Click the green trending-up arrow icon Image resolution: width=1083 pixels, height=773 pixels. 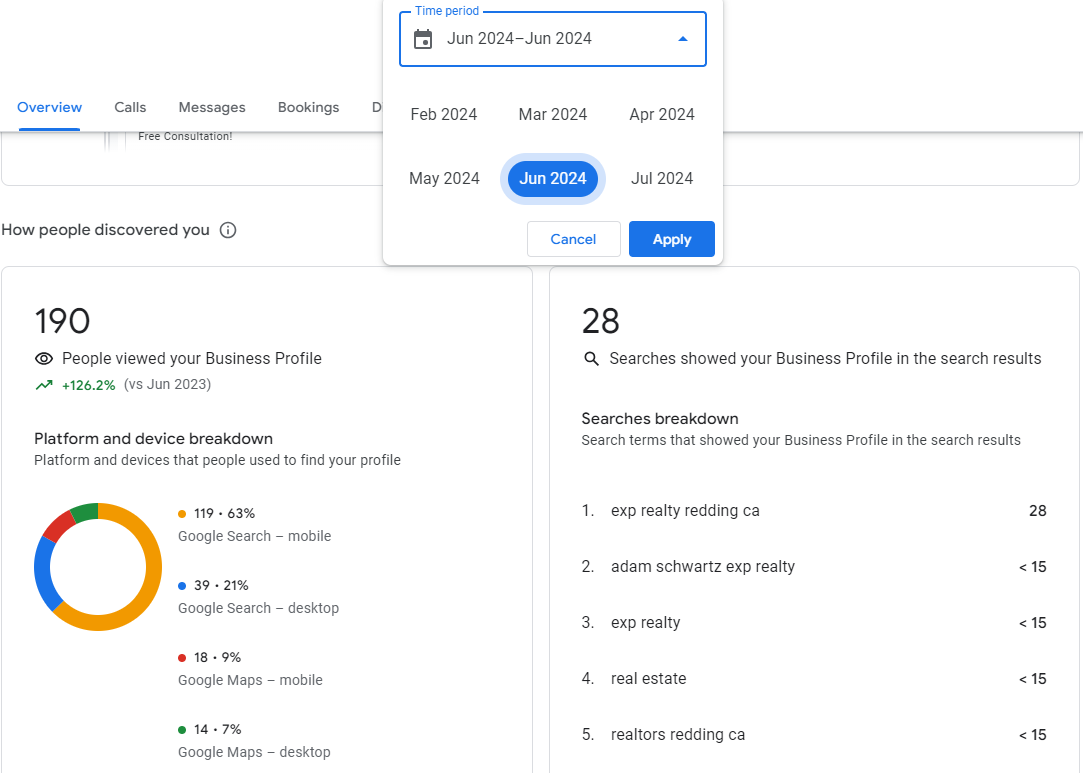tap(44, 385)
